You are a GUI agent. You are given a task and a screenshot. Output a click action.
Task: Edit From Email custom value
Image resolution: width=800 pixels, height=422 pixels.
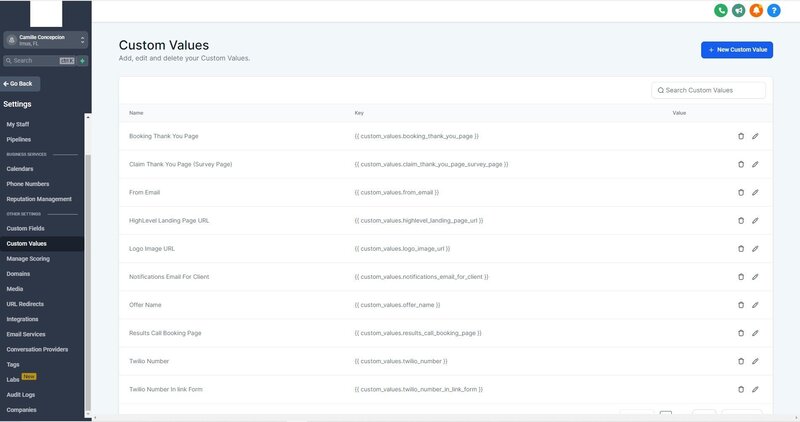(x=755, y=192)
